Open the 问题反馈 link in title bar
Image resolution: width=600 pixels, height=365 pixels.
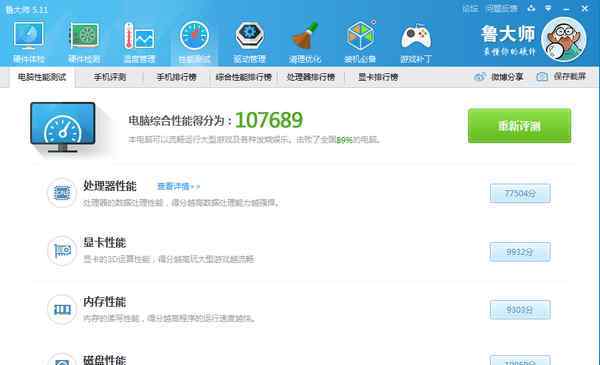click(x=502, y=8)
